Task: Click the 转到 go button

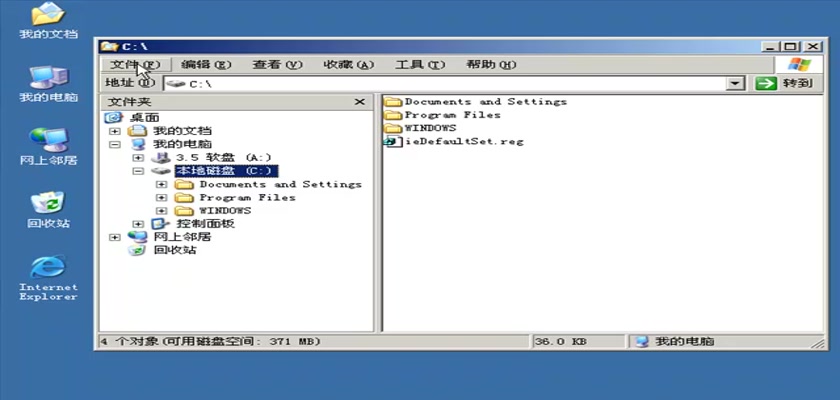Action: click(x=784, y=84)
